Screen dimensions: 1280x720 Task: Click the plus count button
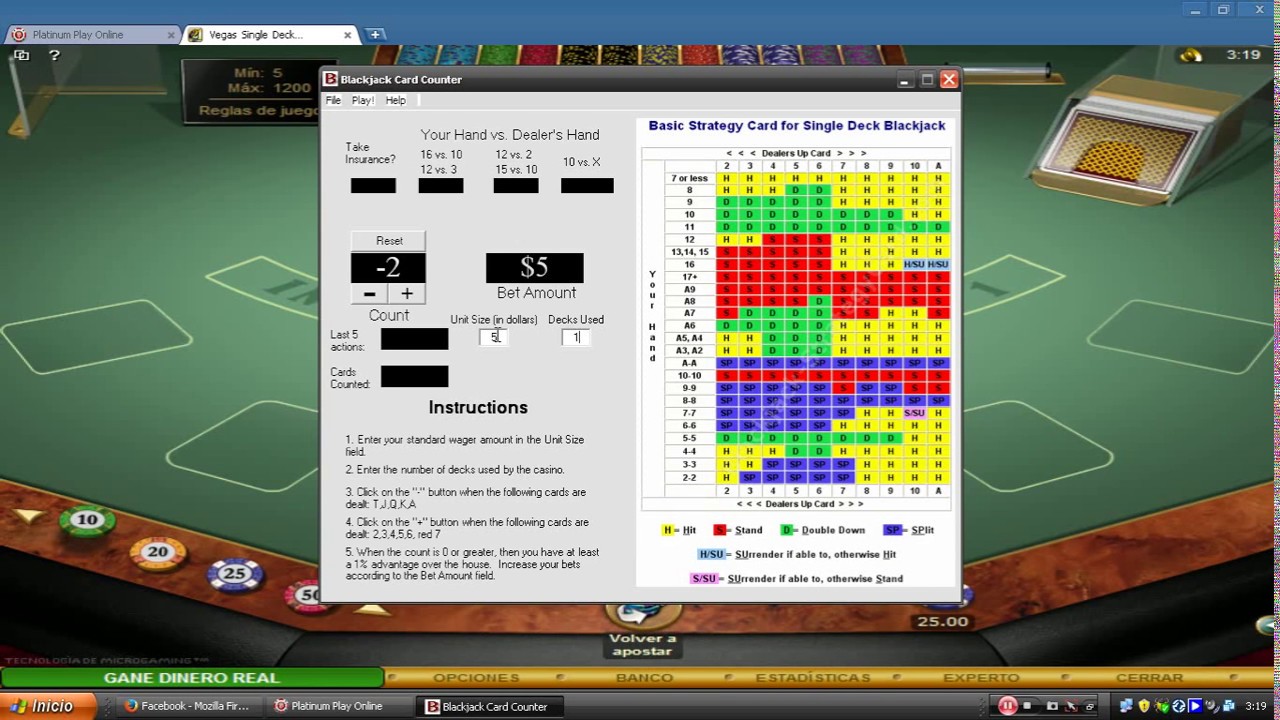(407, 294)
